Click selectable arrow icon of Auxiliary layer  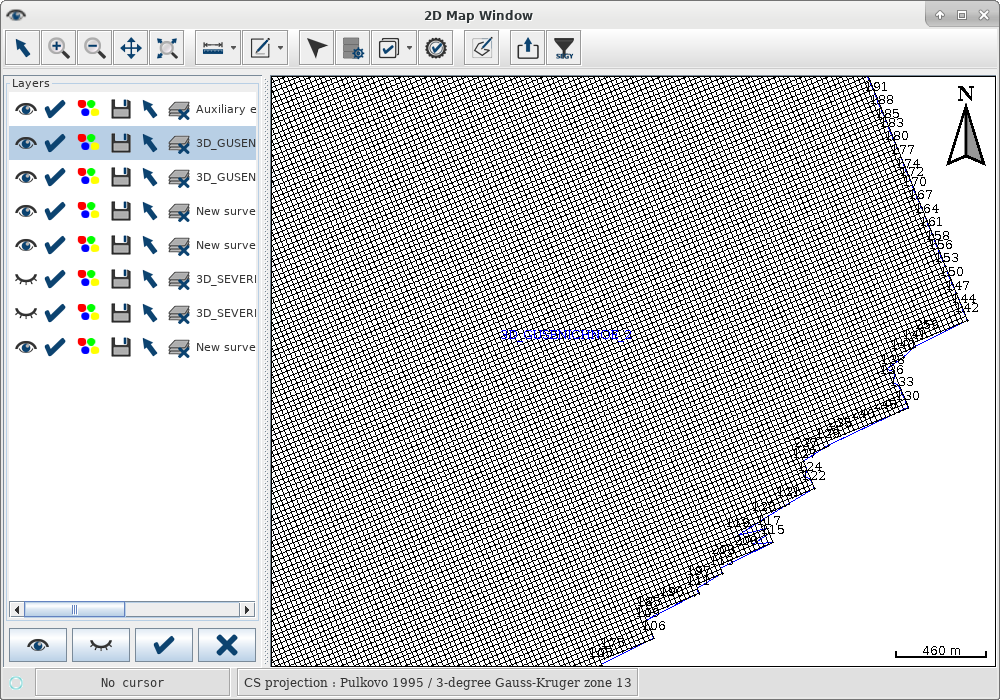149,109
